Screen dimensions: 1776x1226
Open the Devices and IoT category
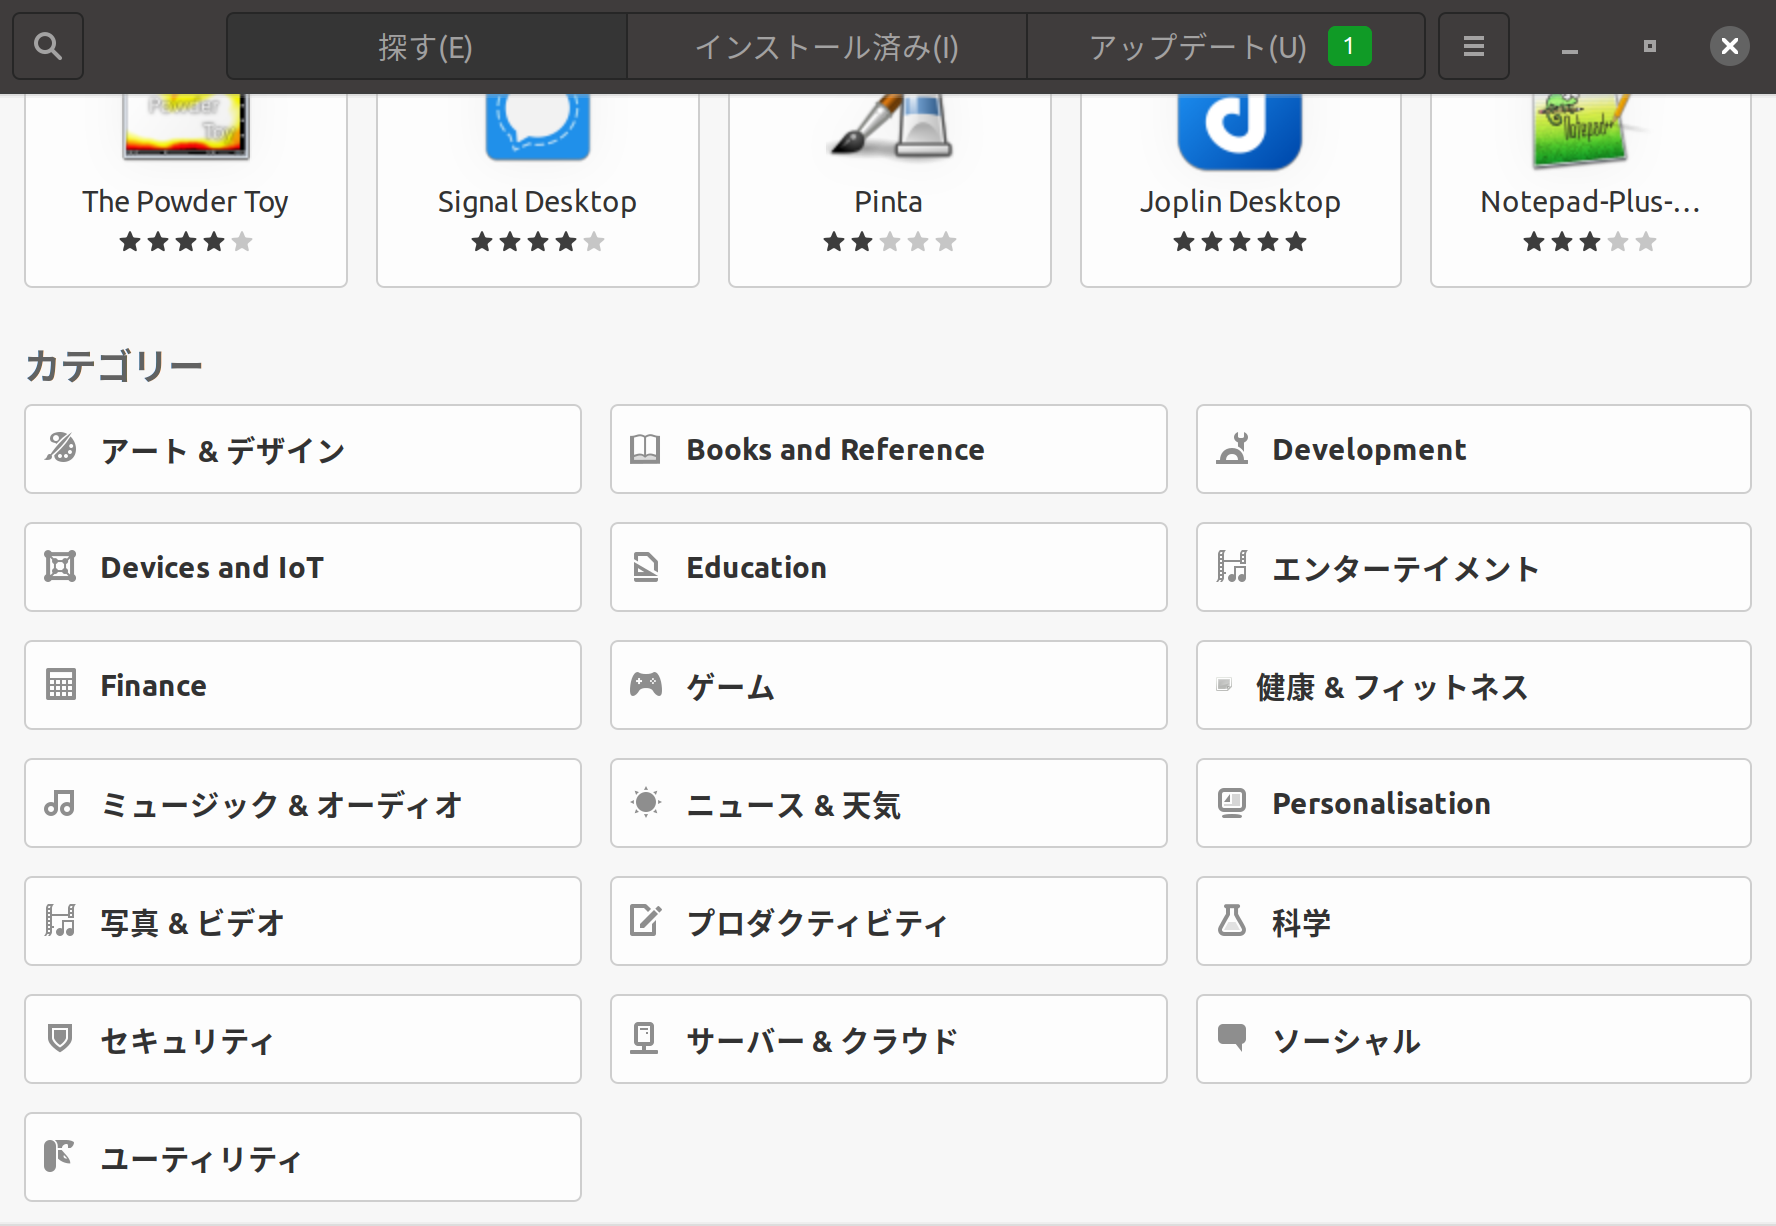[x=303, y=567]
